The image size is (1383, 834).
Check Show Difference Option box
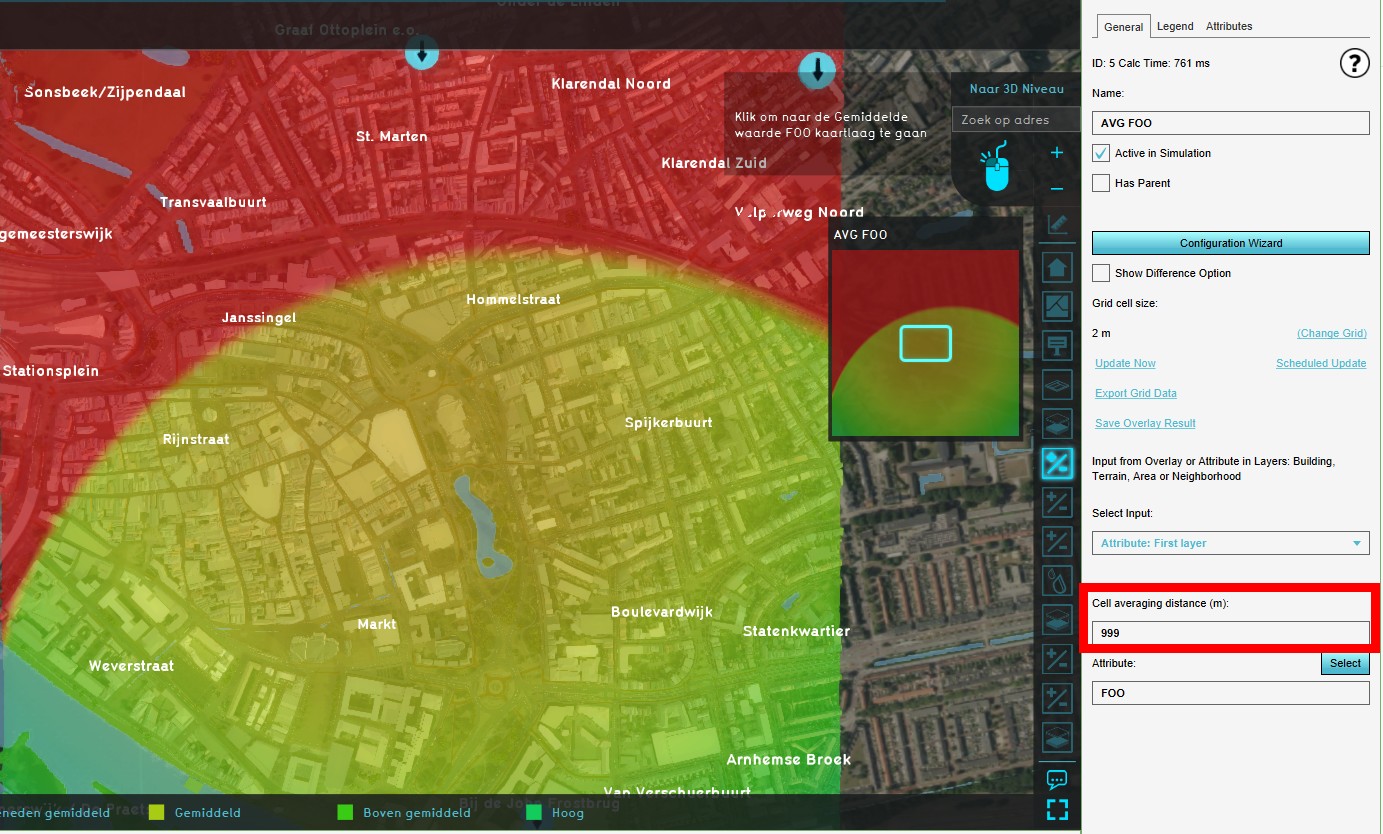click(x=1101, y=273)
